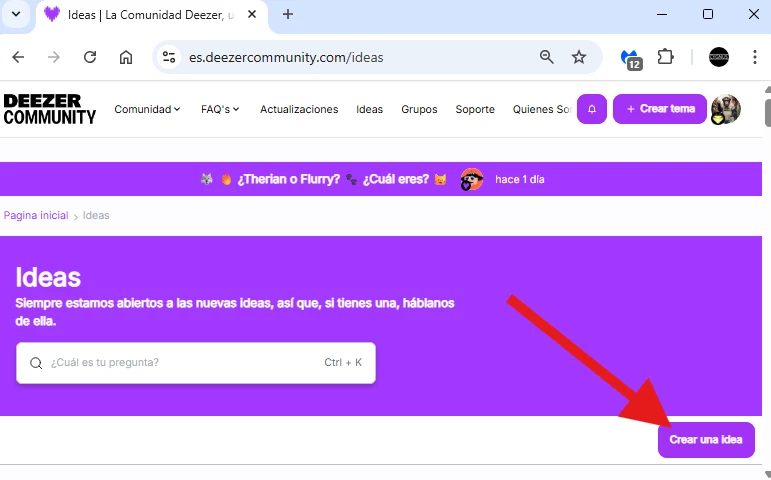Open the Extensions puzzle icon
This screenshot has height=480, width=771.
pyautogui.click(x=665, y=57)
